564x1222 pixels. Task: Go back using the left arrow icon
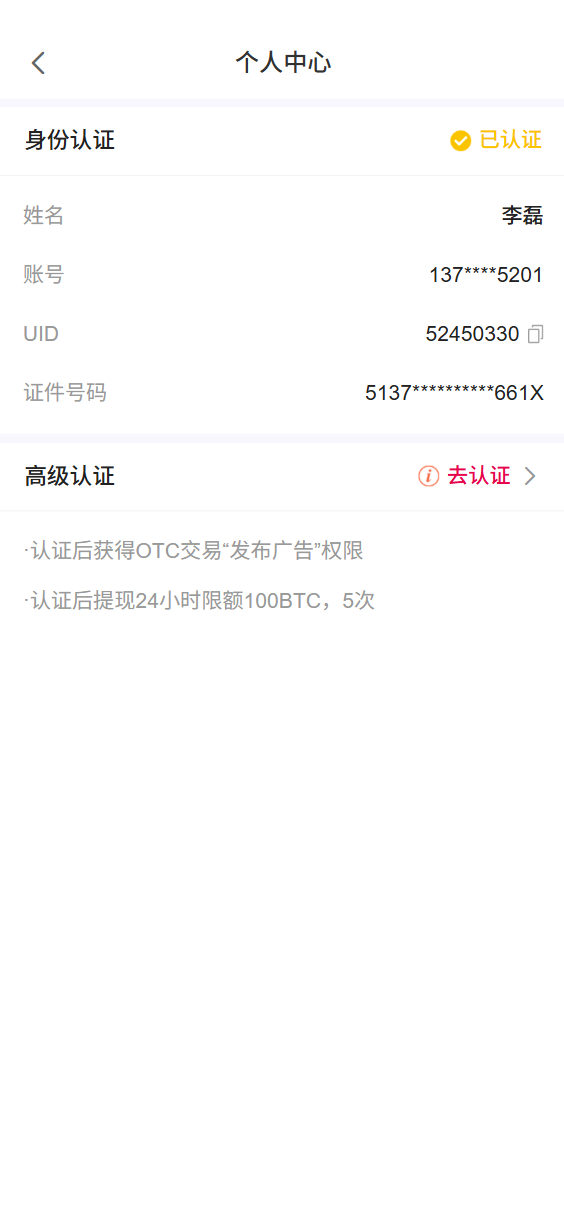[38, 63]
